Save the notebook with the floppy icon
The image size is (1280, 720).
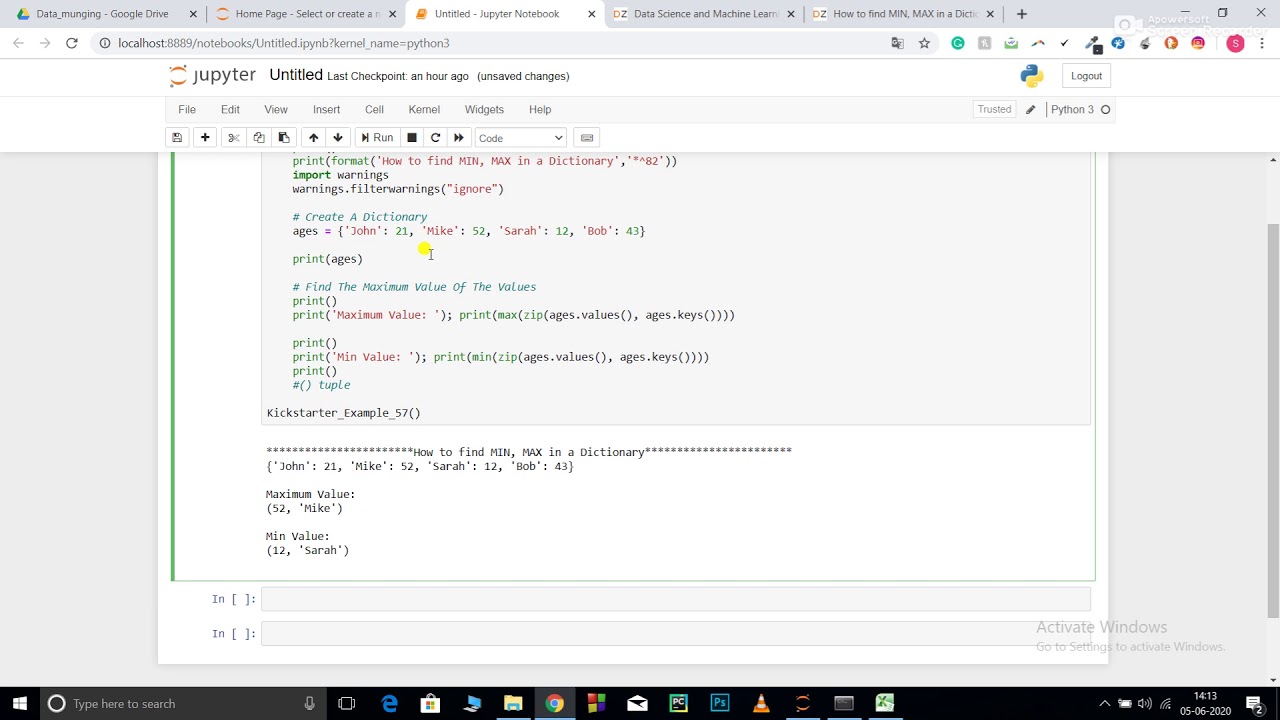click(177, 138)
